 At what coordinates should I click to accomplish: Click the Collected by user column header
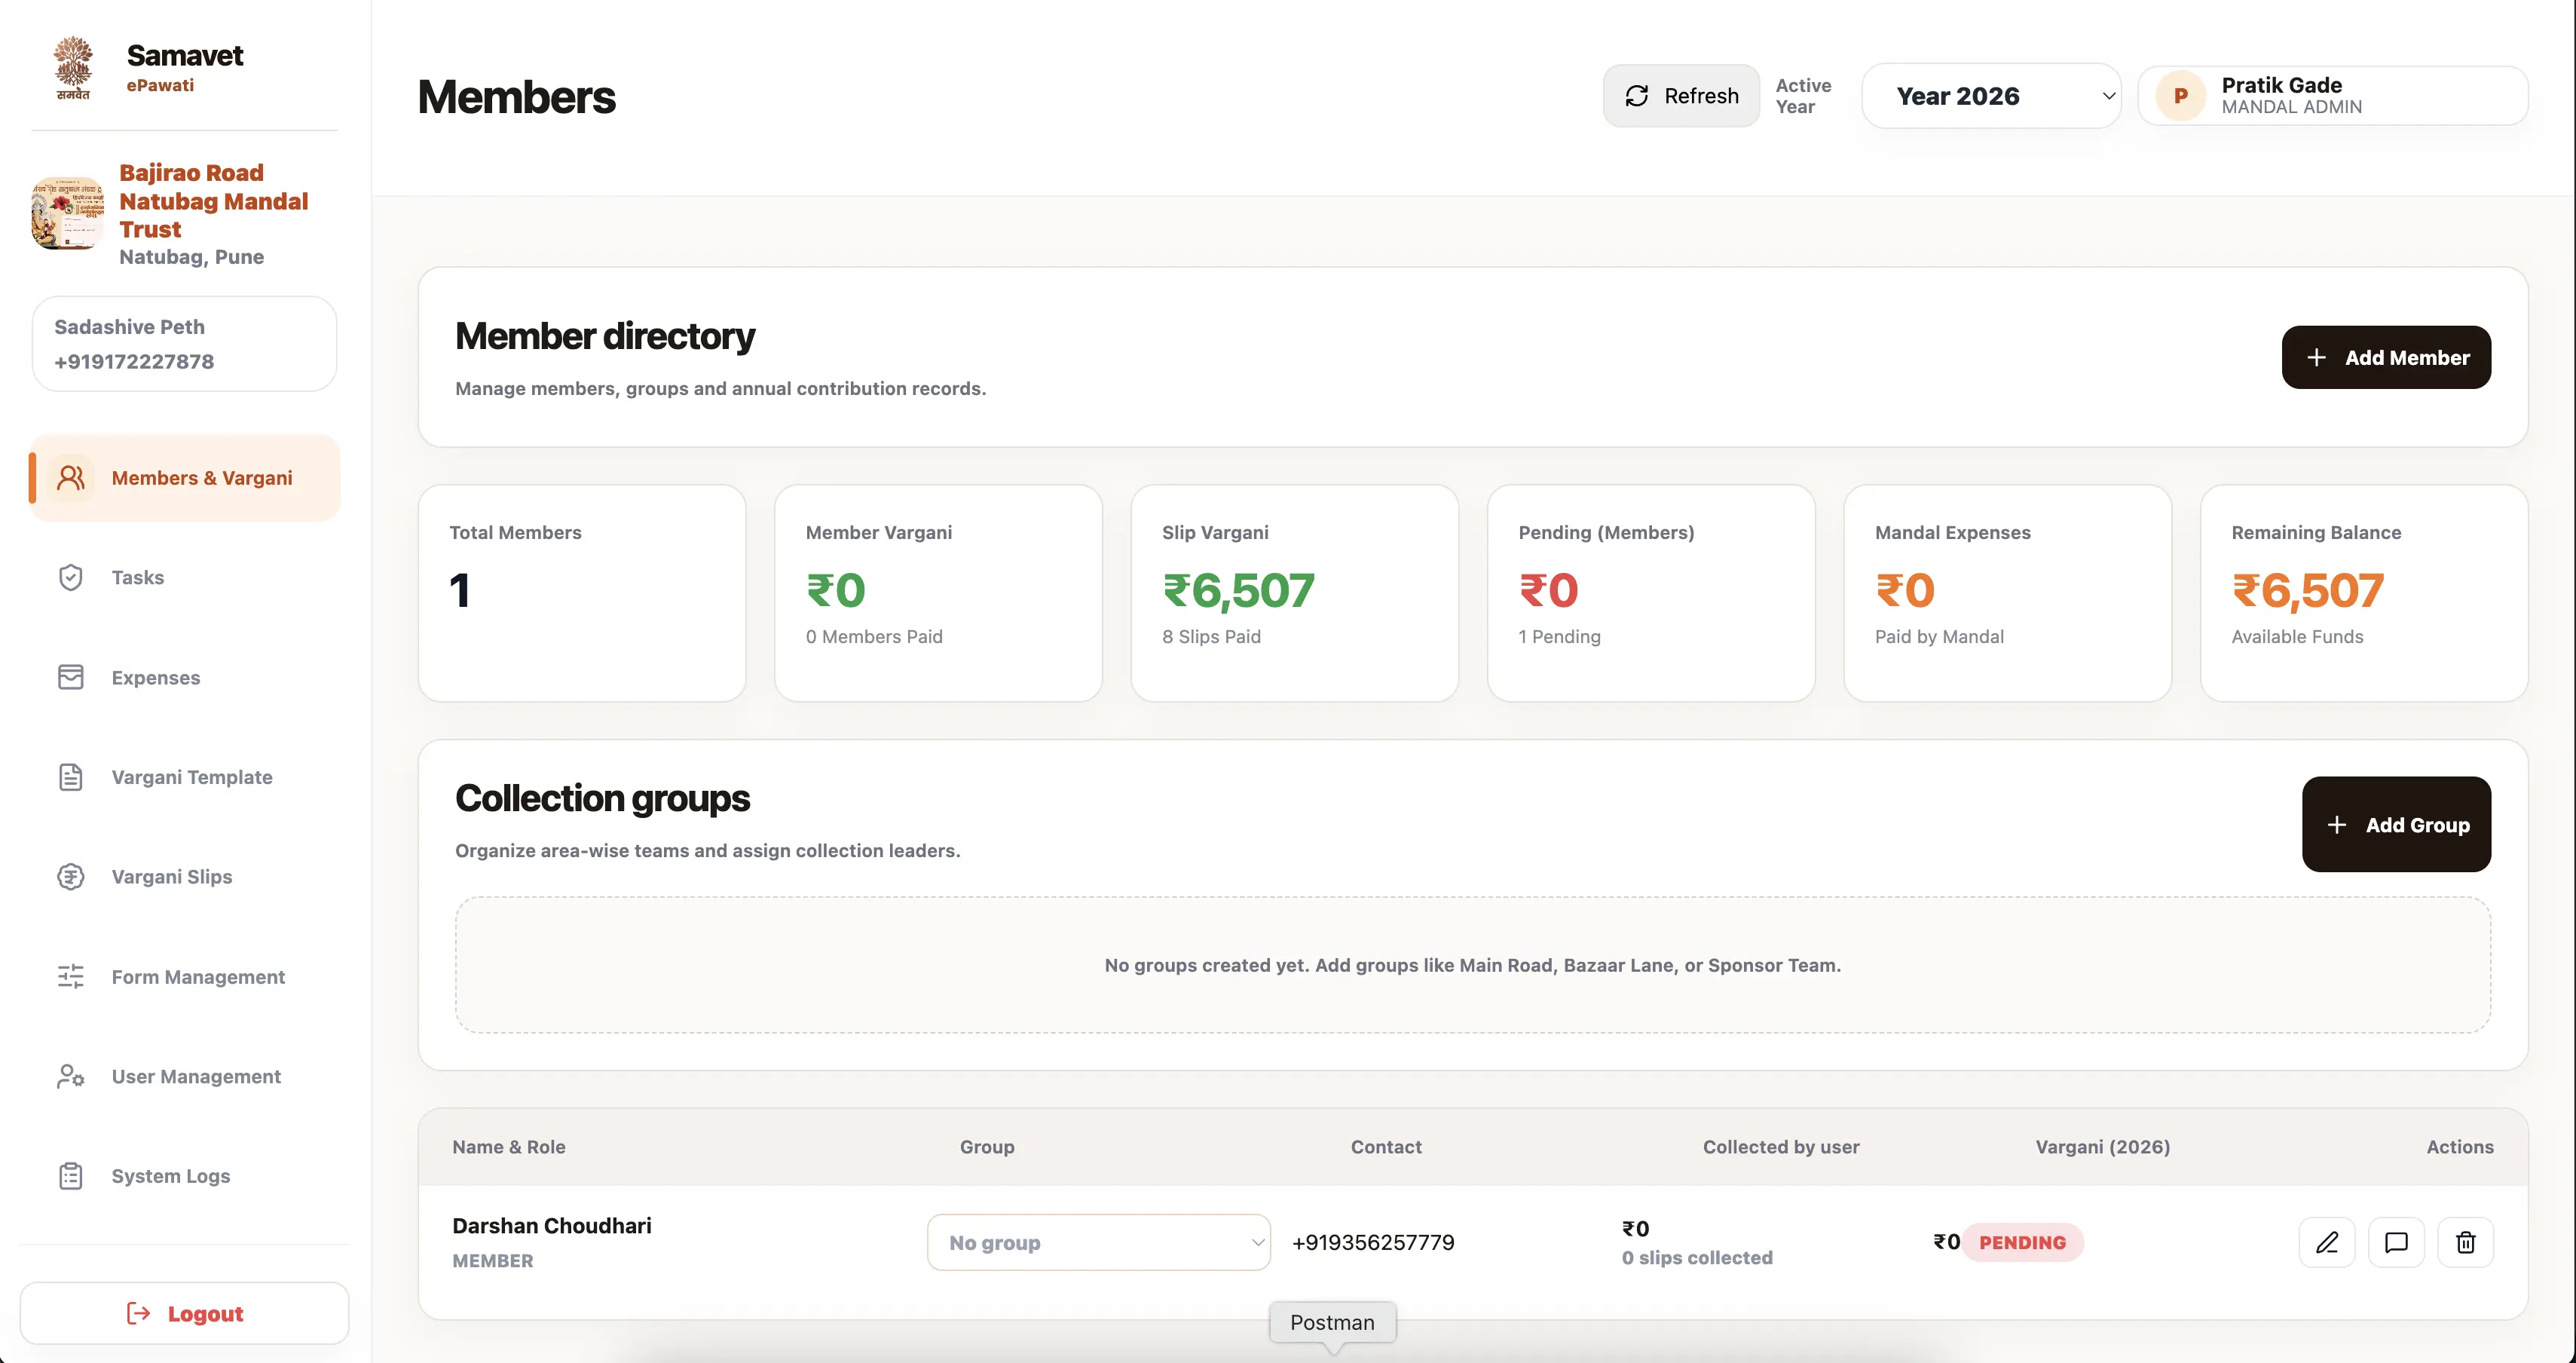click(x=1781, y=1147)
